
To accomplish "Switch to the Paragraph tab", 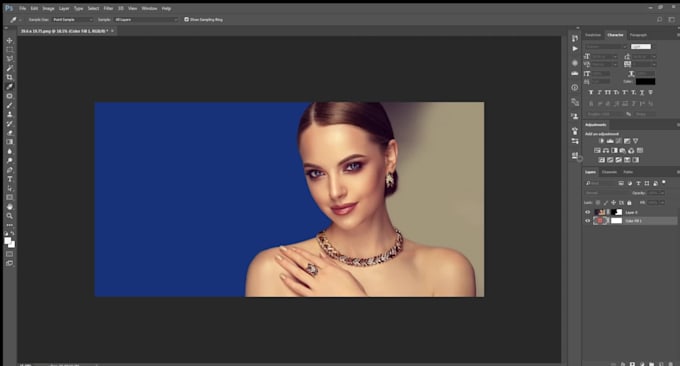I will click(x=638, y=35).
